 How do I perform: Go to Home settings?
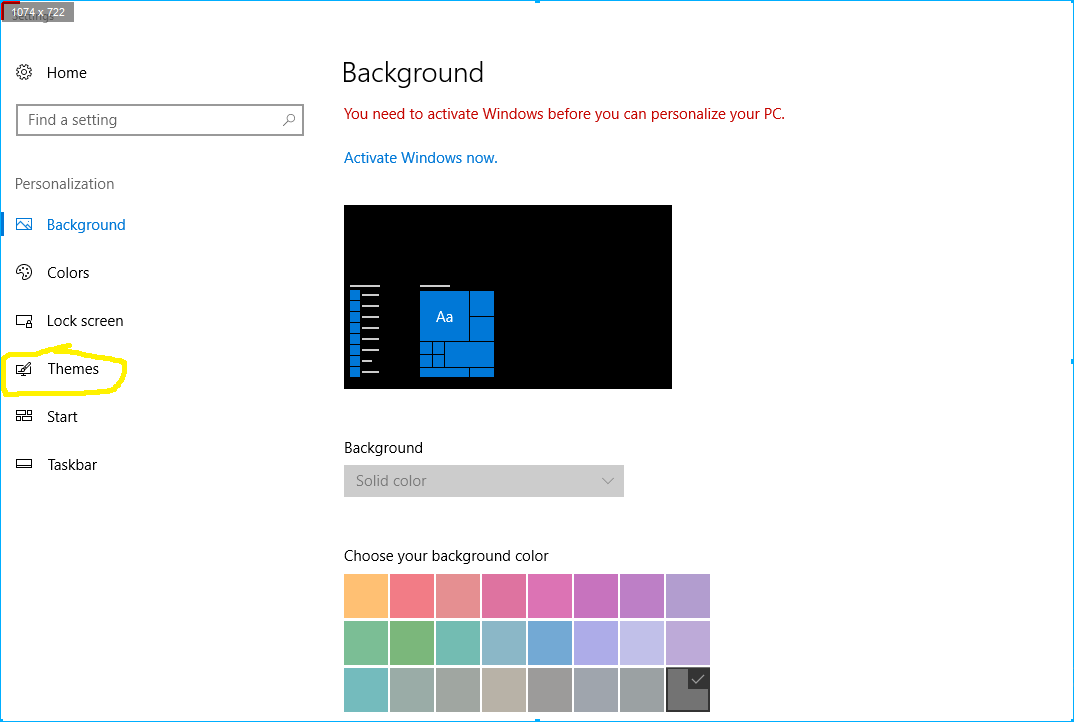66,73
